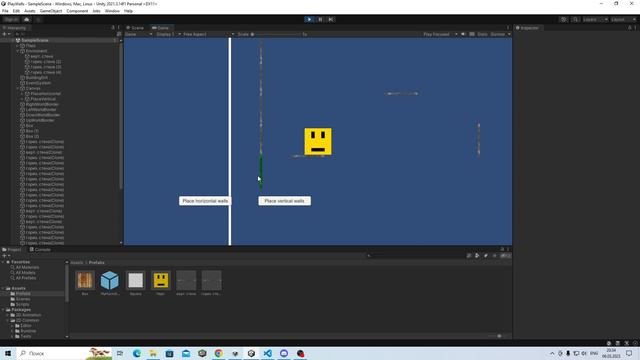Click the yellow face character in Game view

318,142
